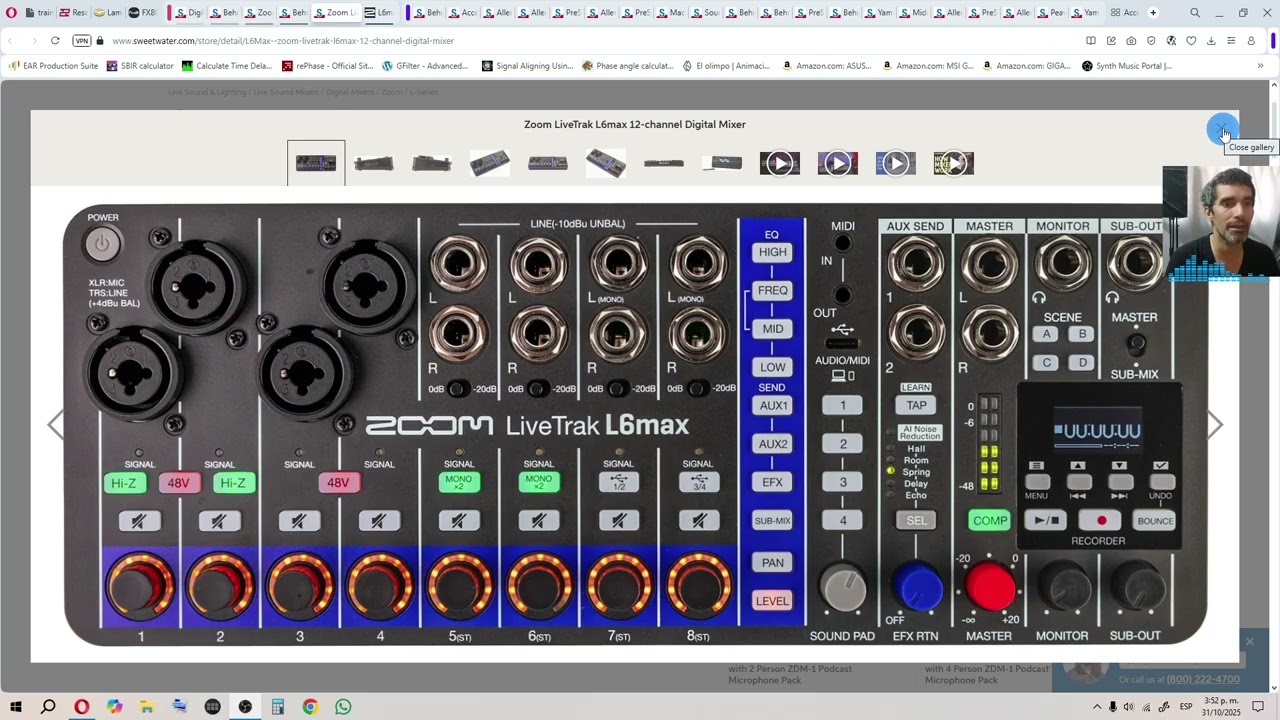1280x720 pixels.
Task: Open Opera Easy Setup sliders icon
Action: 1231,41
